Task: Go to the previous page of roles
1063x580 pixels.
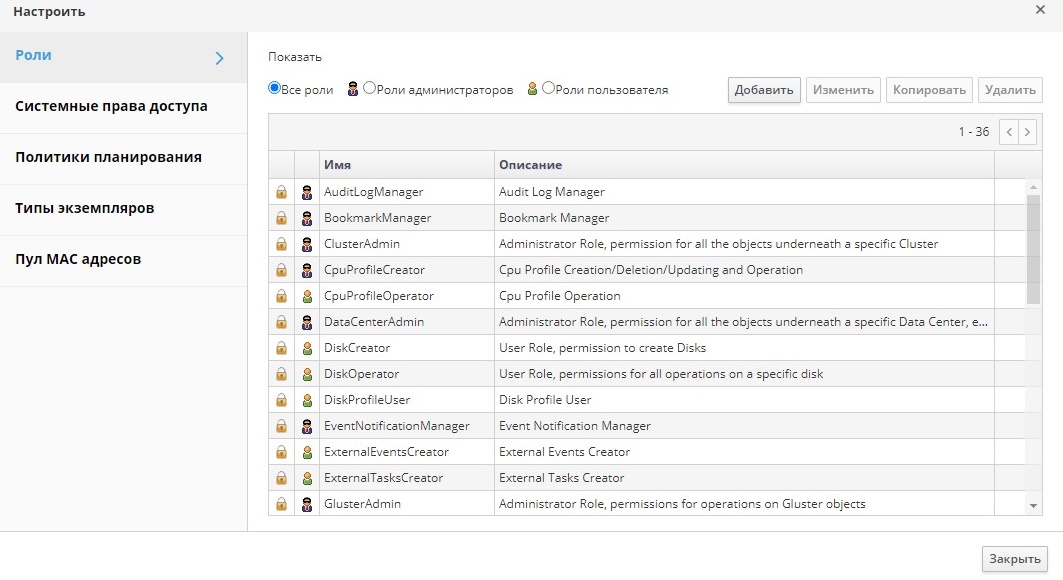Action: (1009, 132)
